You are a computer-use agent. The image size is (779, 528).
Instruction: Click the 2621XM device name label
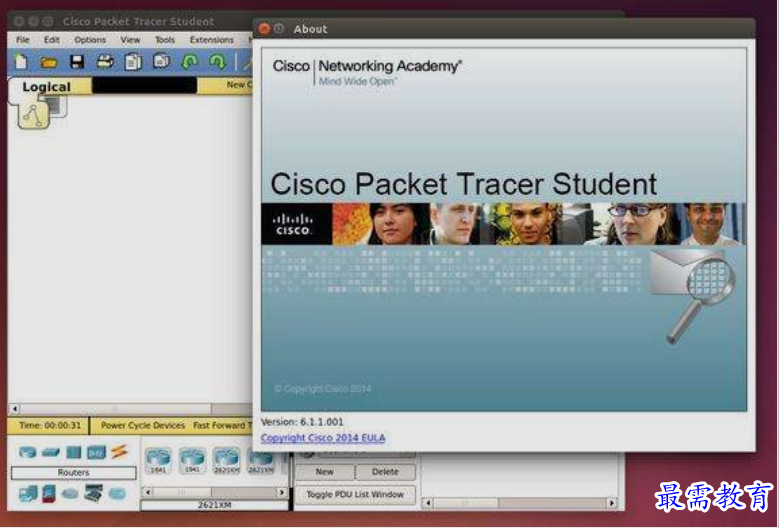coord(215,505)
